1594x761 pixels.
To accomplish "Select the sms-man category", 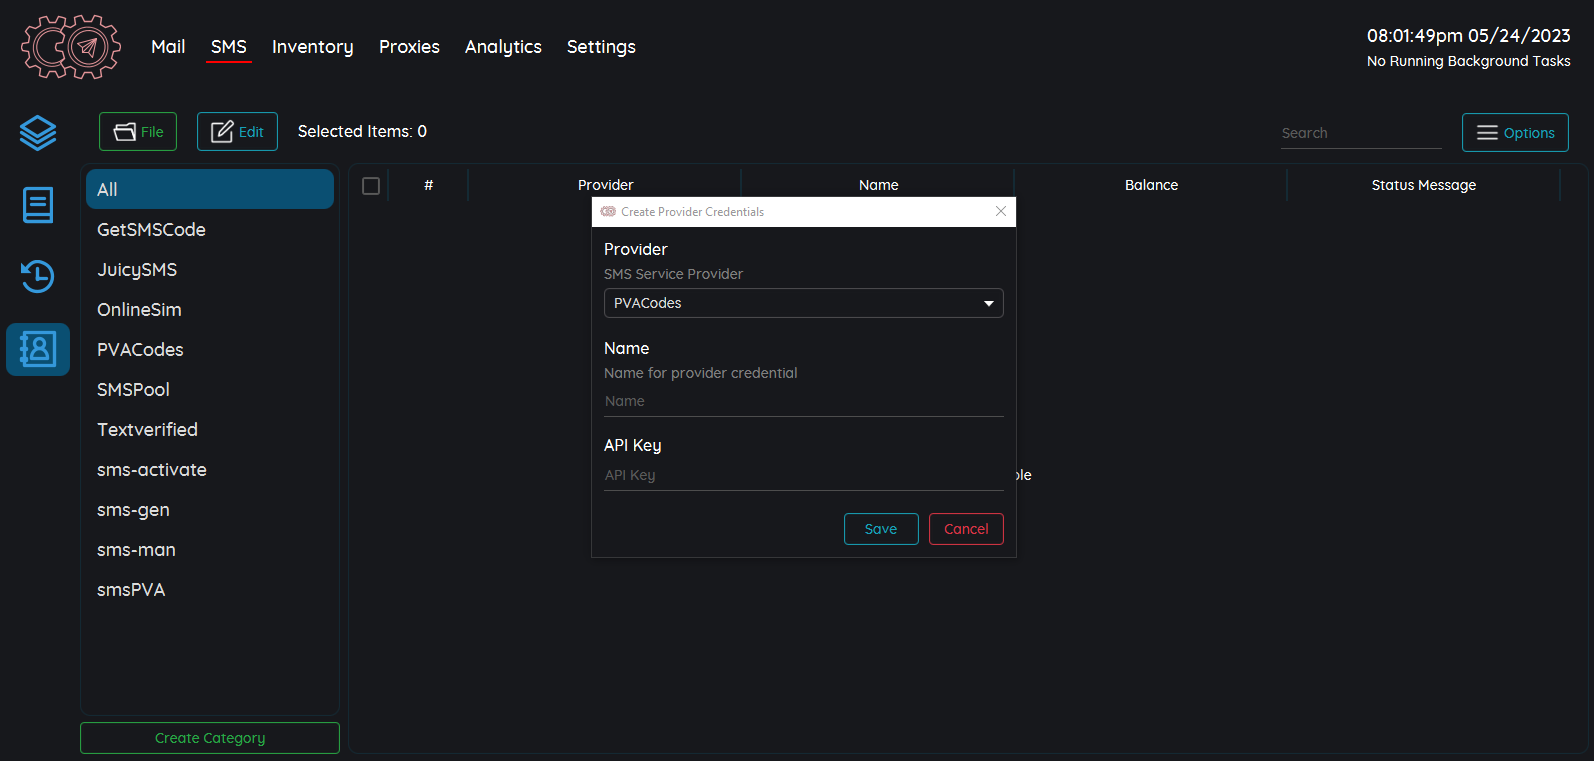I will point(210,549).
